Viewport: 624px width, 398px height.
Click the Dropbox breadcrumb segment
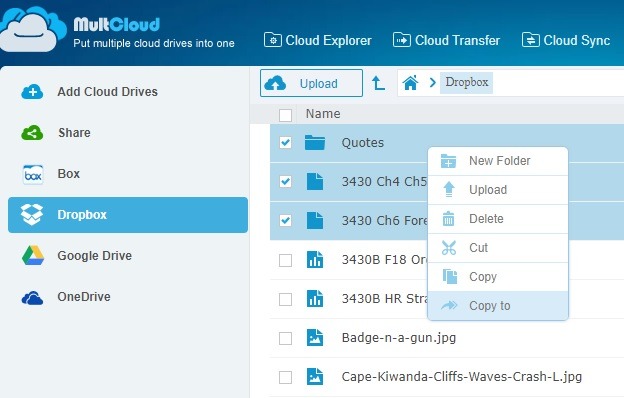tap(466, 83)
